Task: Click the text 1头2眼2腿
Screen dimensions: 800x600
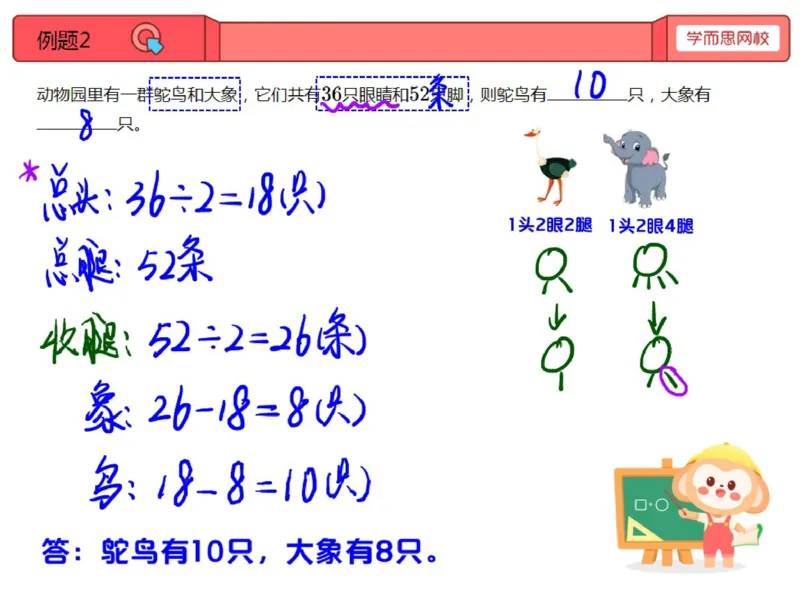Action: (x=550, y=224)
